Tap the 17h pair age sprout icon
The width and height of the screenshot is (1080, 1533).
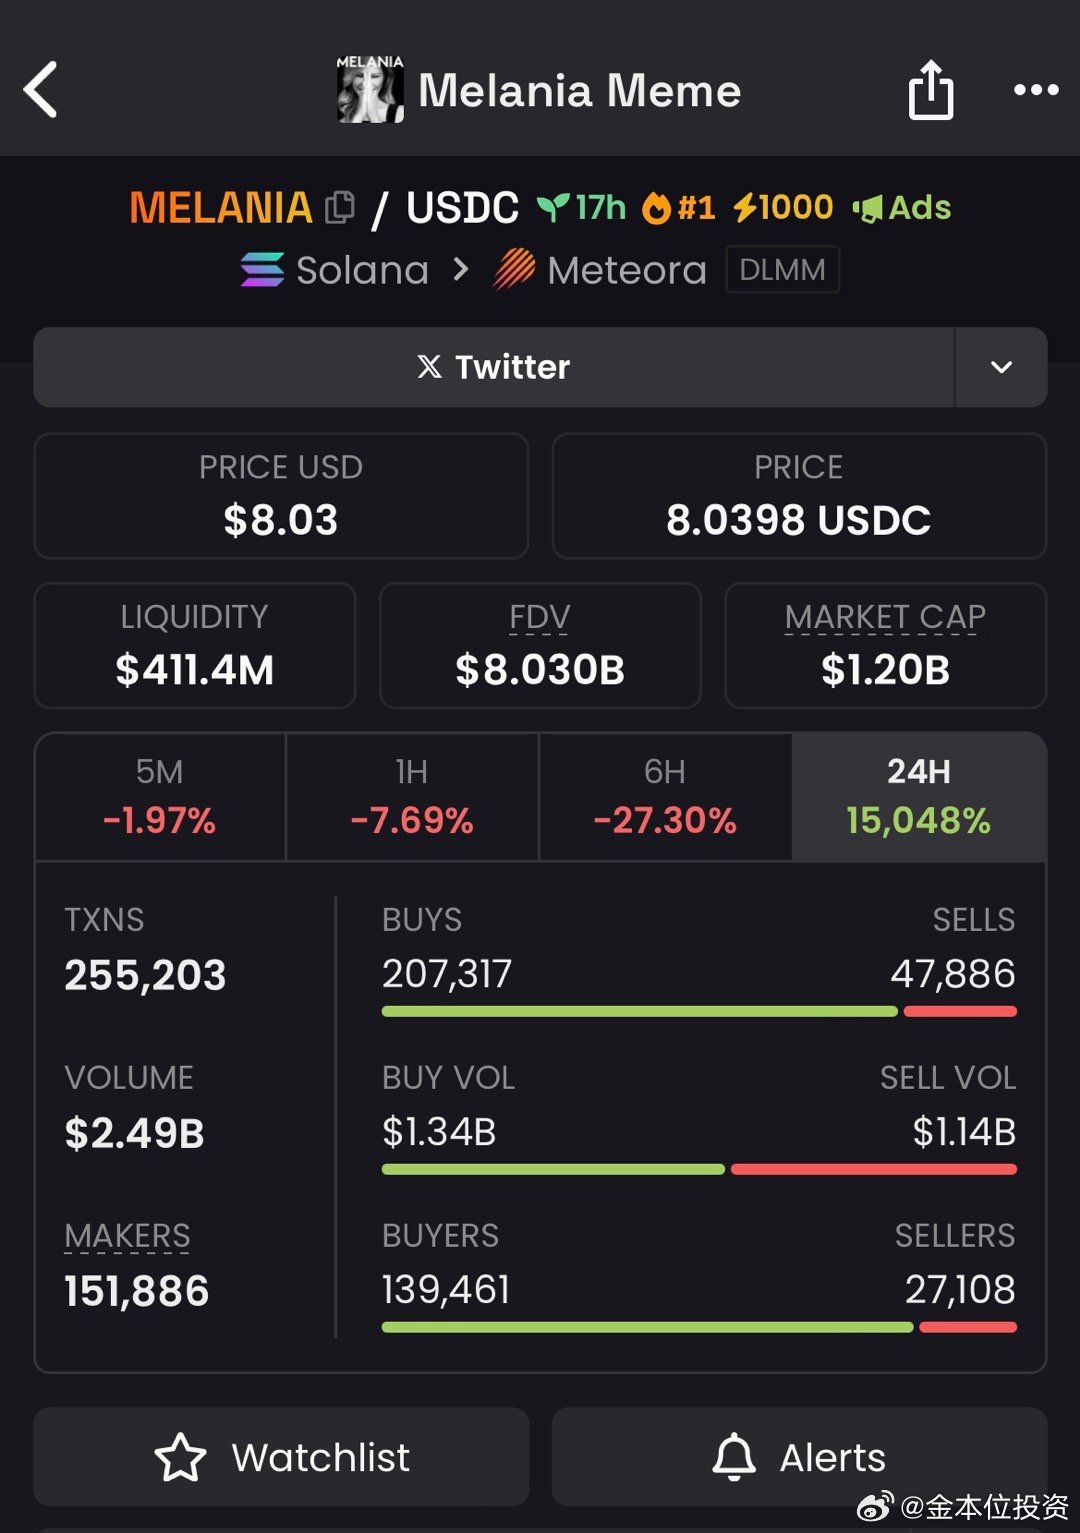point(552,208)
